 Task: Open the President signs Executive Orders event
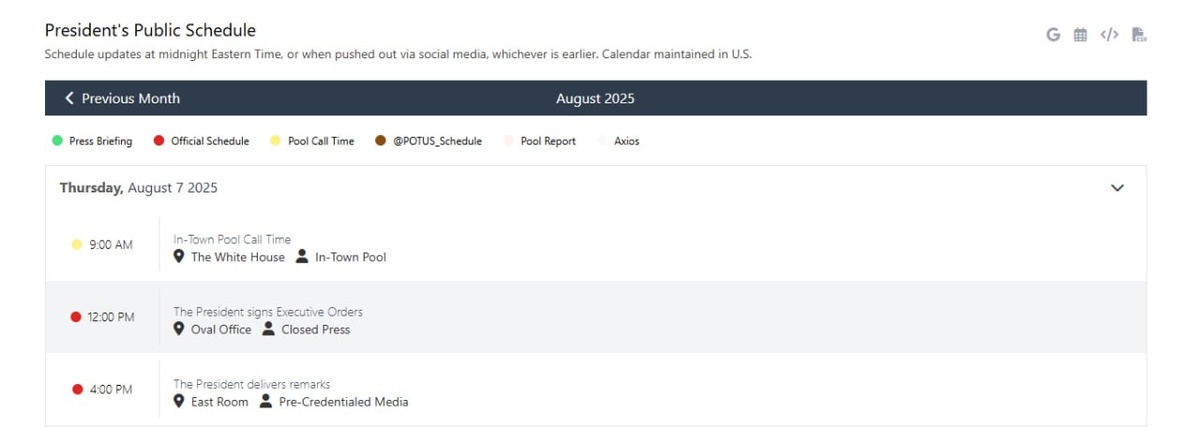(268, 312)
